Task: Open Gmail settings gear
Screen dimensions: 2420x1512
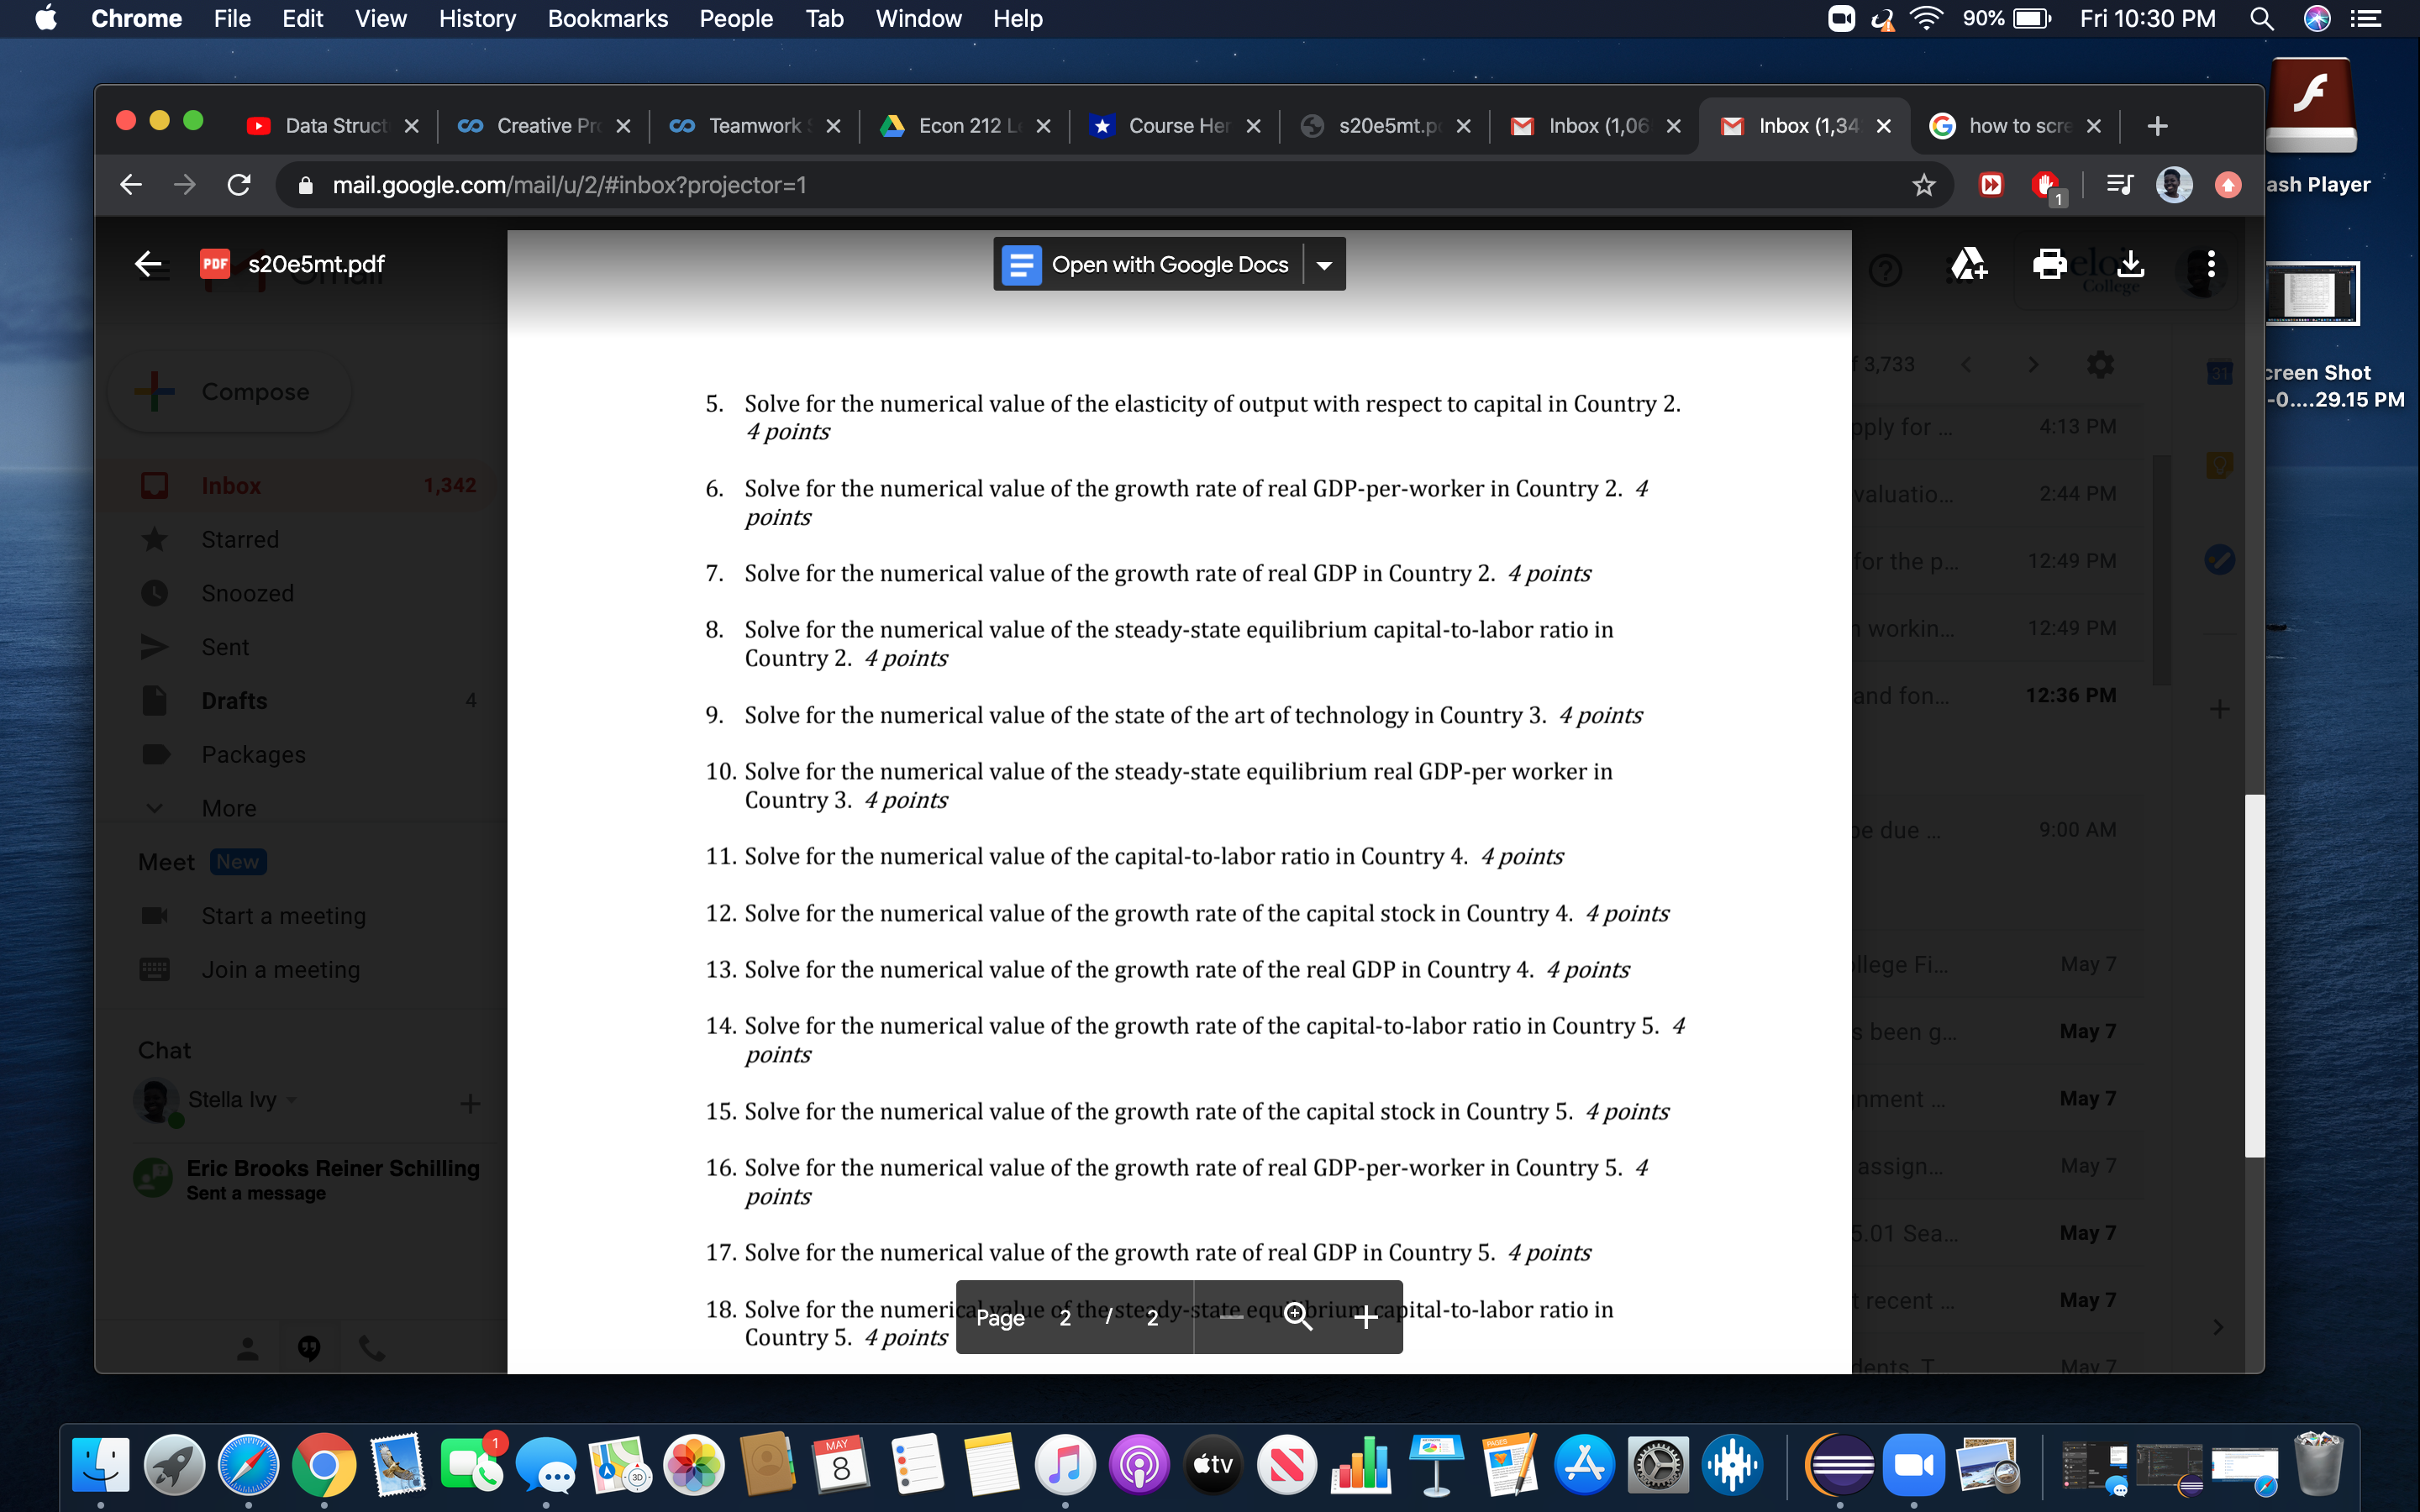Action: pos(2100,364)
